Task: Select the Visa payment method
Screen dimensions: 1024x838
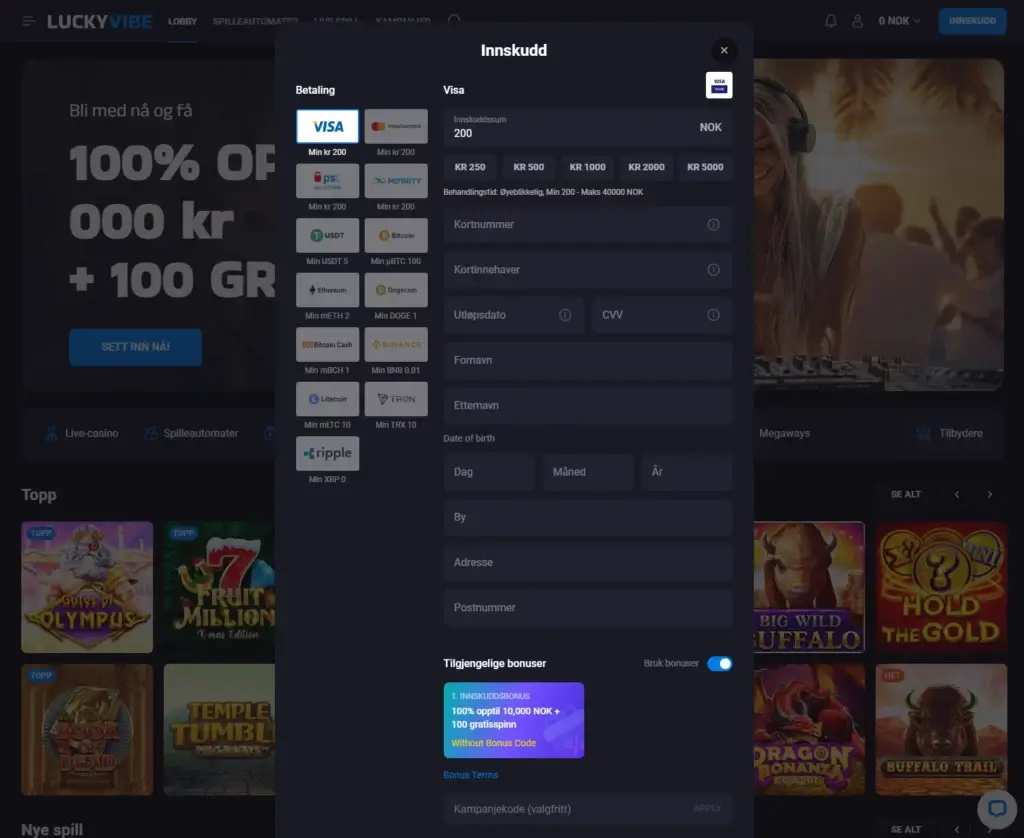Action: pos(327,126)
